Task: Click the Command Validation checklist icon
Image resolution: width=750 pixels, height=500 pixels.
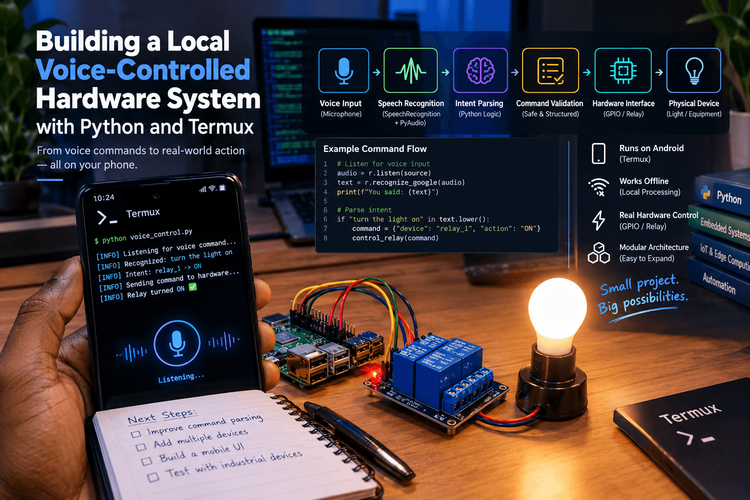Action: [550, 70]
